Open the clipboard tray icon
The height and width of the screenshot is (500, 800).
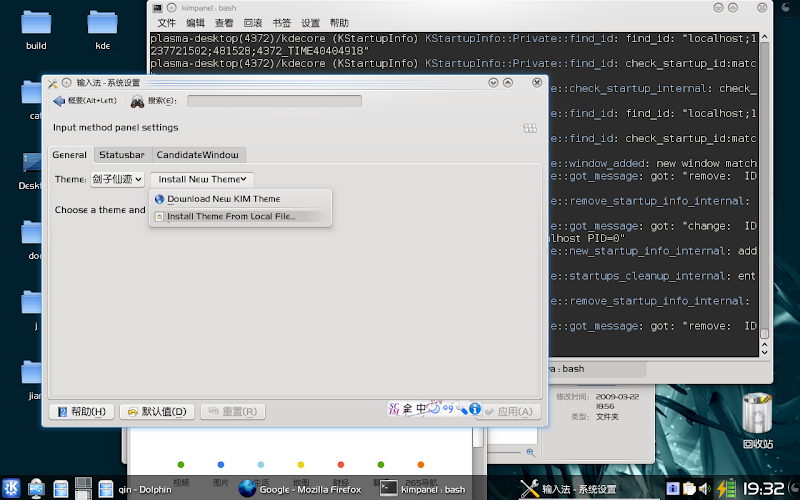(689, 488)
